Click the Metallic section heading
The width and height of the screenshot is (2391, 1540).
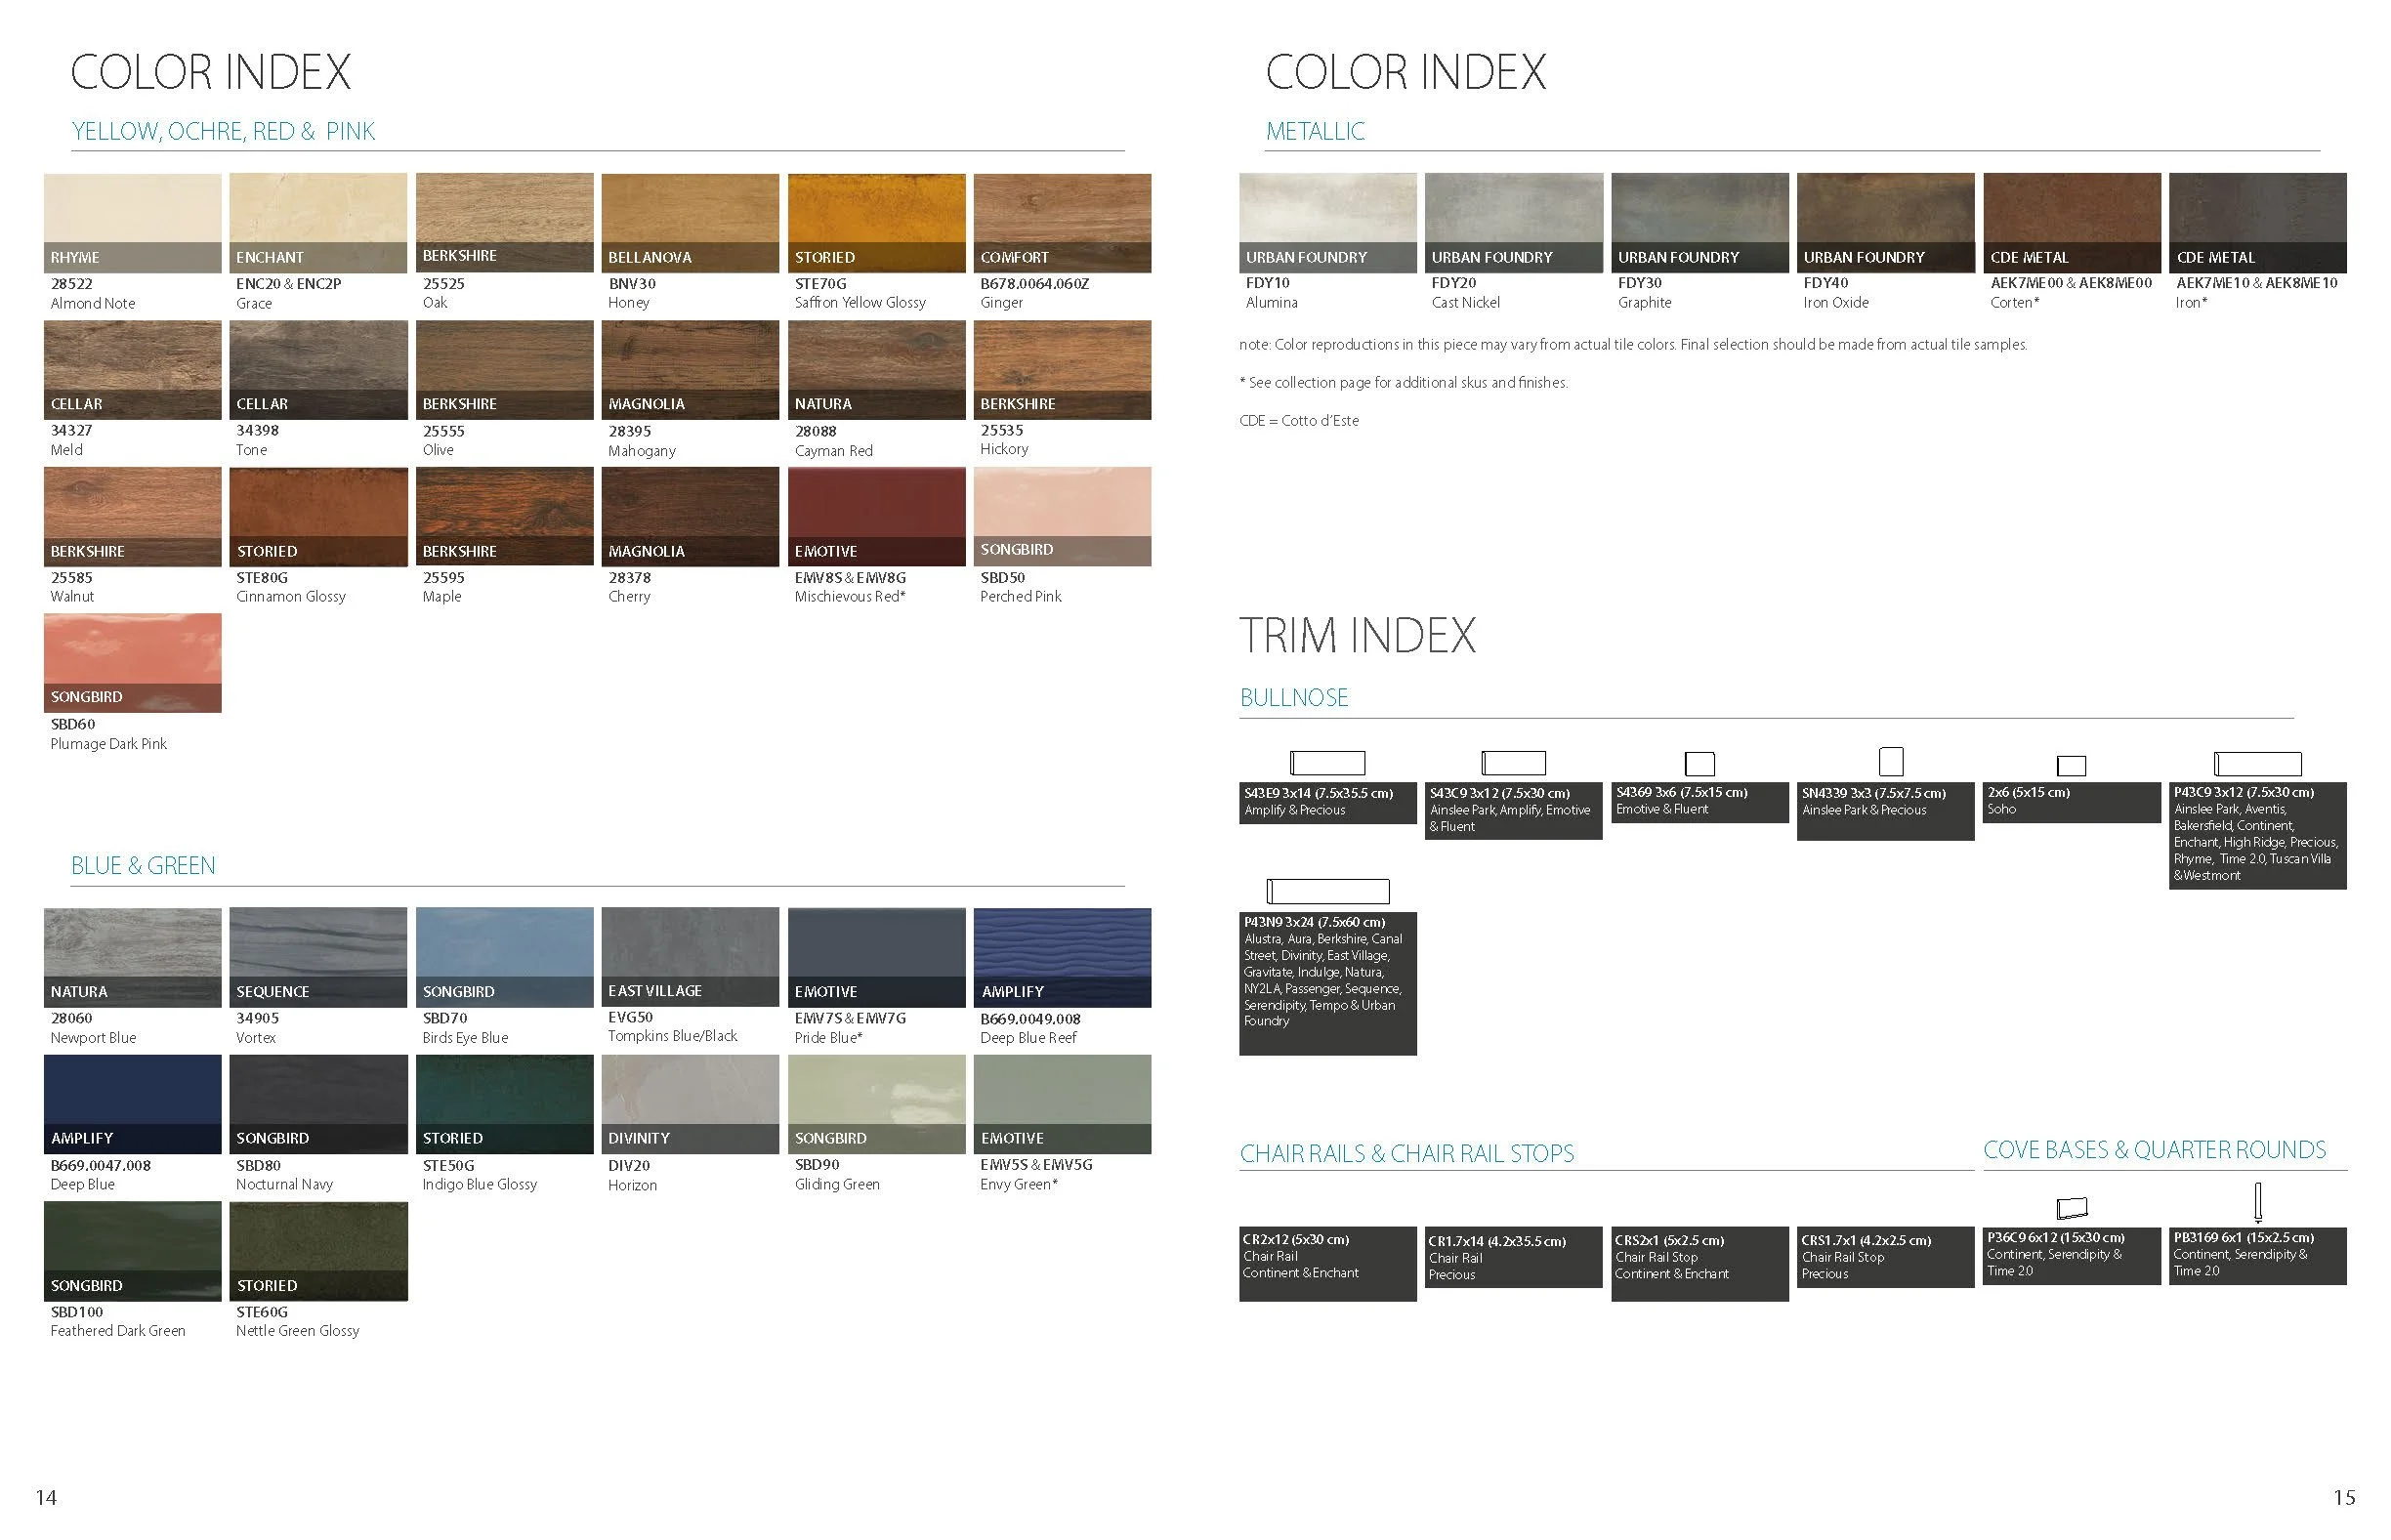point(1314,131)
